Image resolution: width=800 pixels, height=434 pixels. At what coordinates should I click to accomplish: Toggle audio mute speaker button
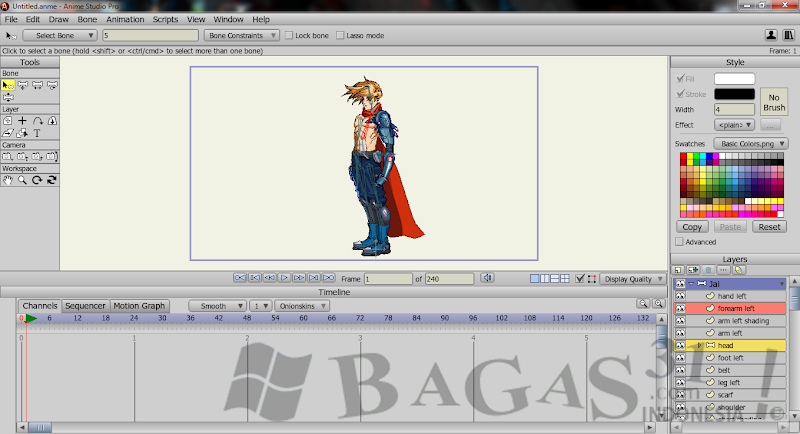click(x=487, y=278)
